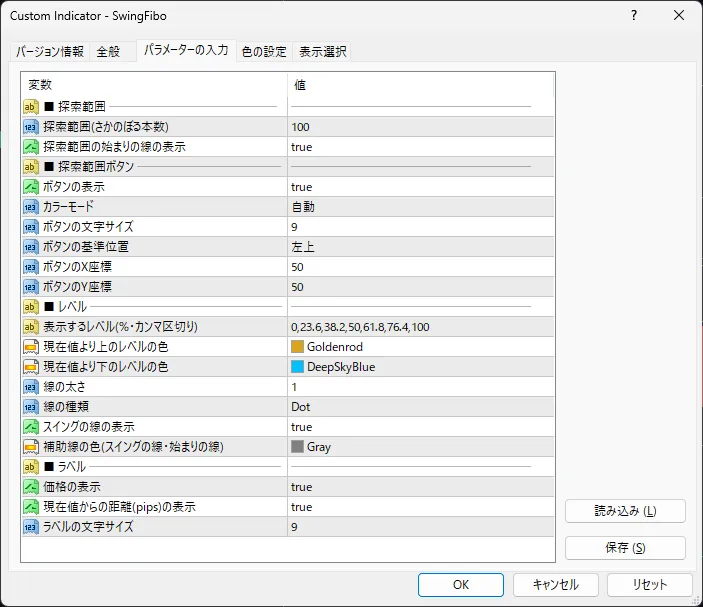The width and height of the screenshot is (703, 607).
Task: Click the bool icon beside 現在値からの距離(pips)の表示
Action: point(30,507)
